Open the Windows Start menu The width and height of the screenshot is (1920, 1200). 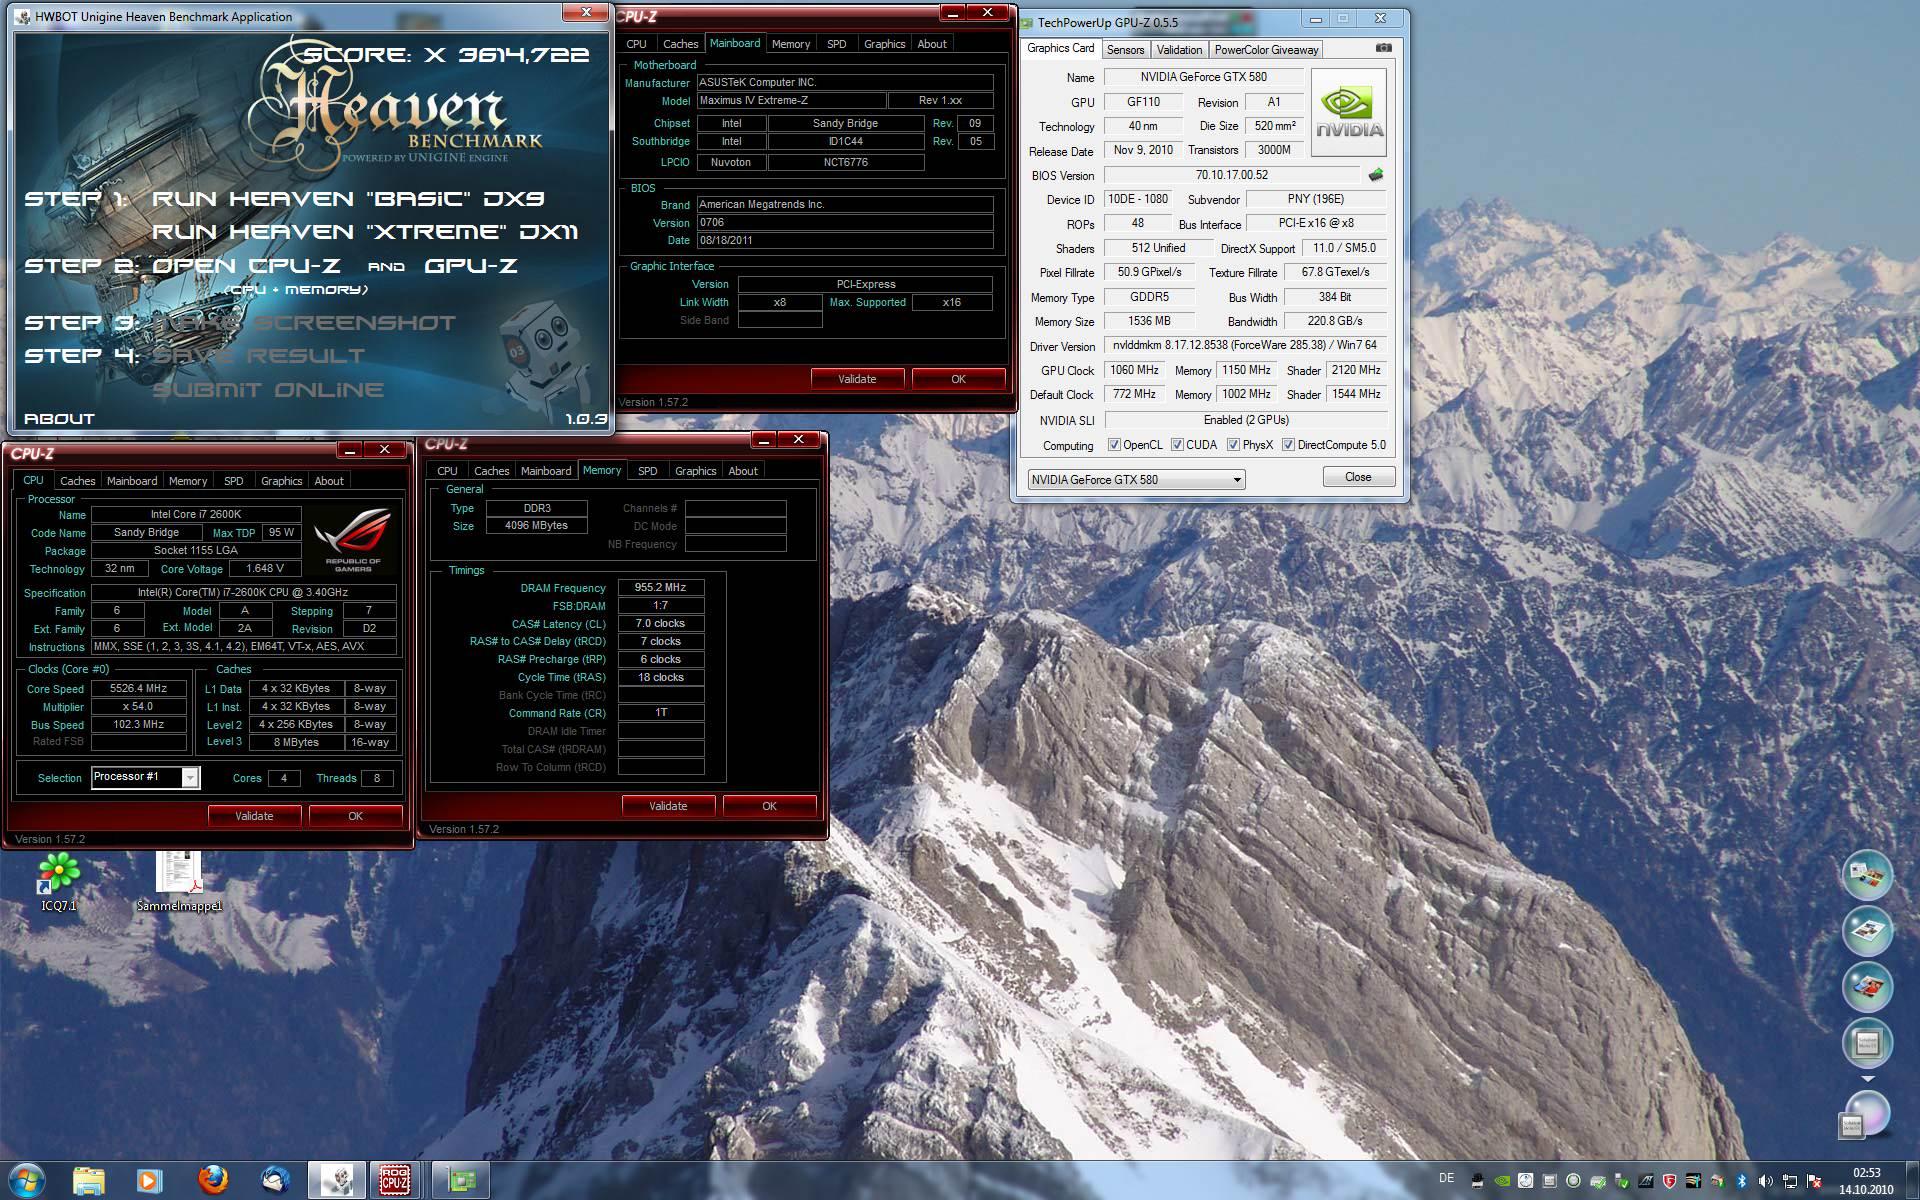click(x=27, y=1181)
